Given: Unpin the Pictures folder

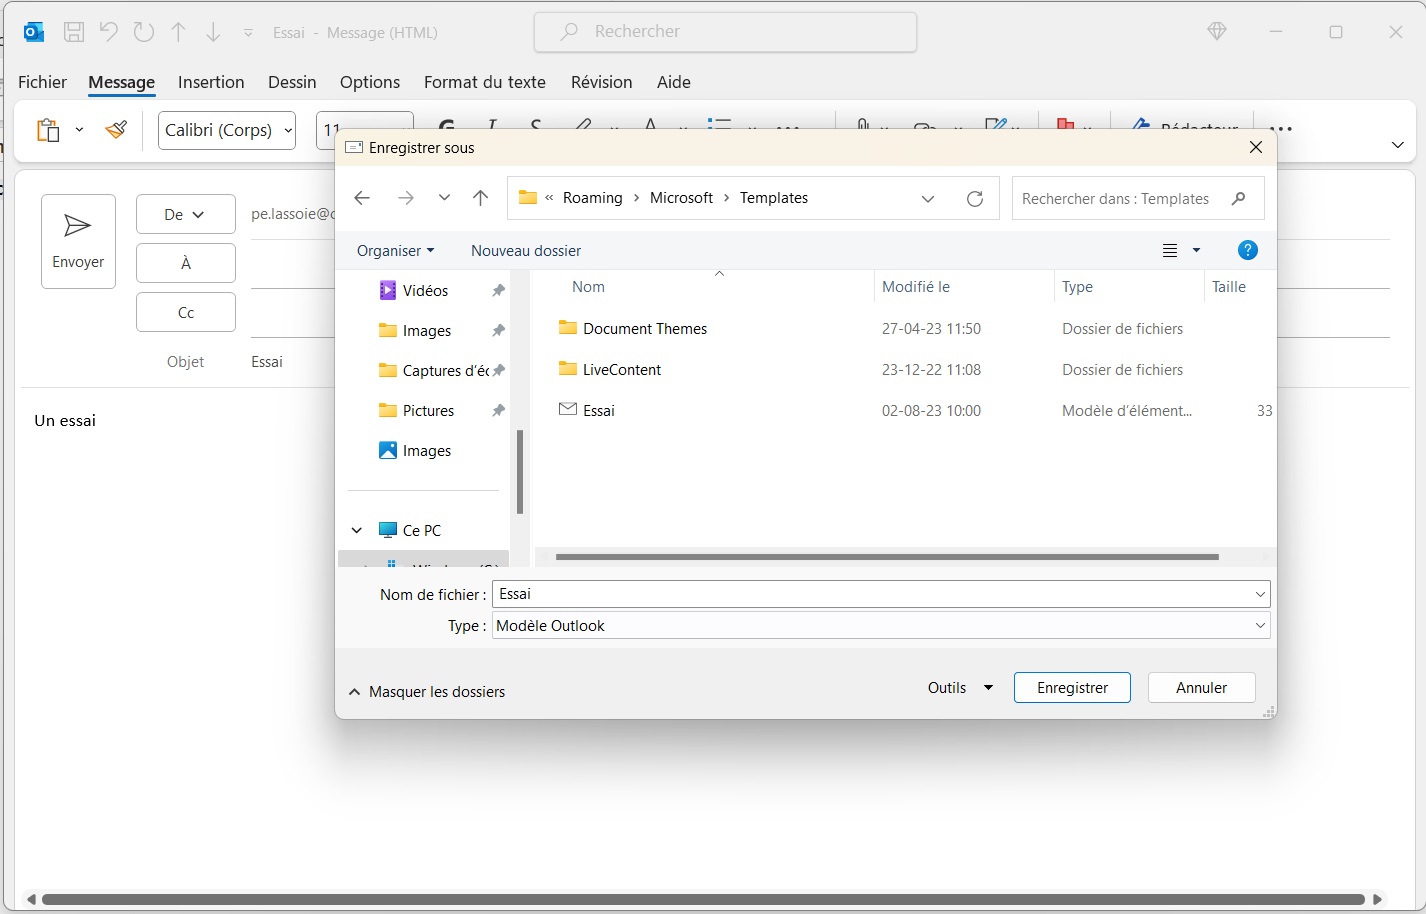Looking at the screenshot, I should click(497, 410).
